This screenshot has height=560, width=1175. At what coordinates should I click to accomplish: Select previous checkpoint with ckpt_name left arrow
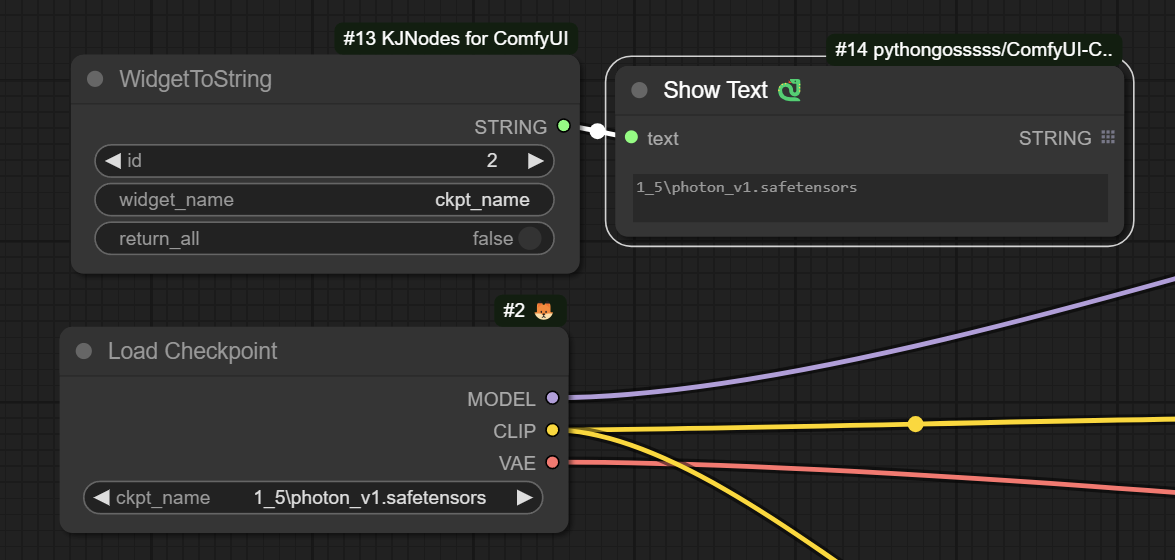coord(101,498)
